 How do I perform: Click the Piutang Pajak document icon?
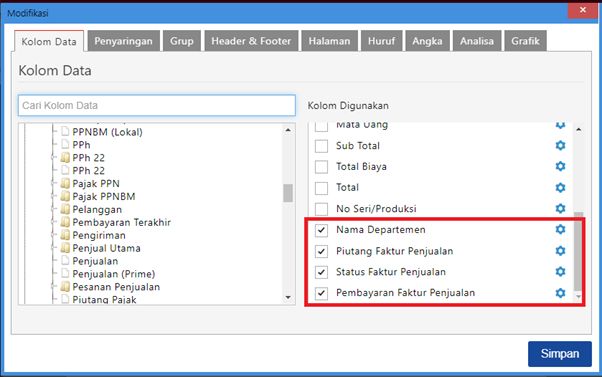click(65, 299)
